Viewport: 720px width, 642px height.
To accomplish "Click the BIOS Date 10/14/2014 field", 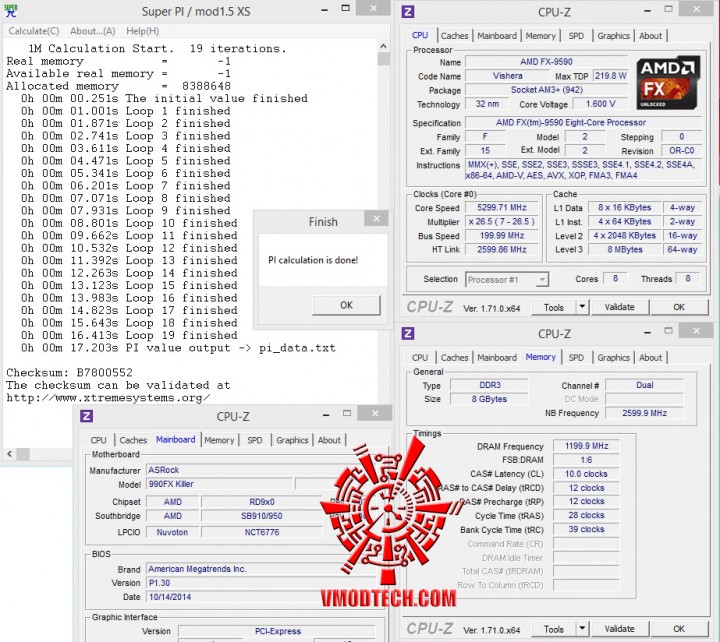I will (x=262, y=597).
